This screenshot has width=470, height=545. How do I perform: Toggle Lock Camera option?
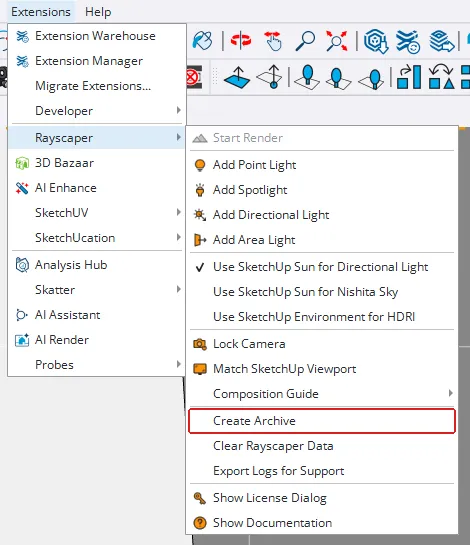click(x=322, y=344)
